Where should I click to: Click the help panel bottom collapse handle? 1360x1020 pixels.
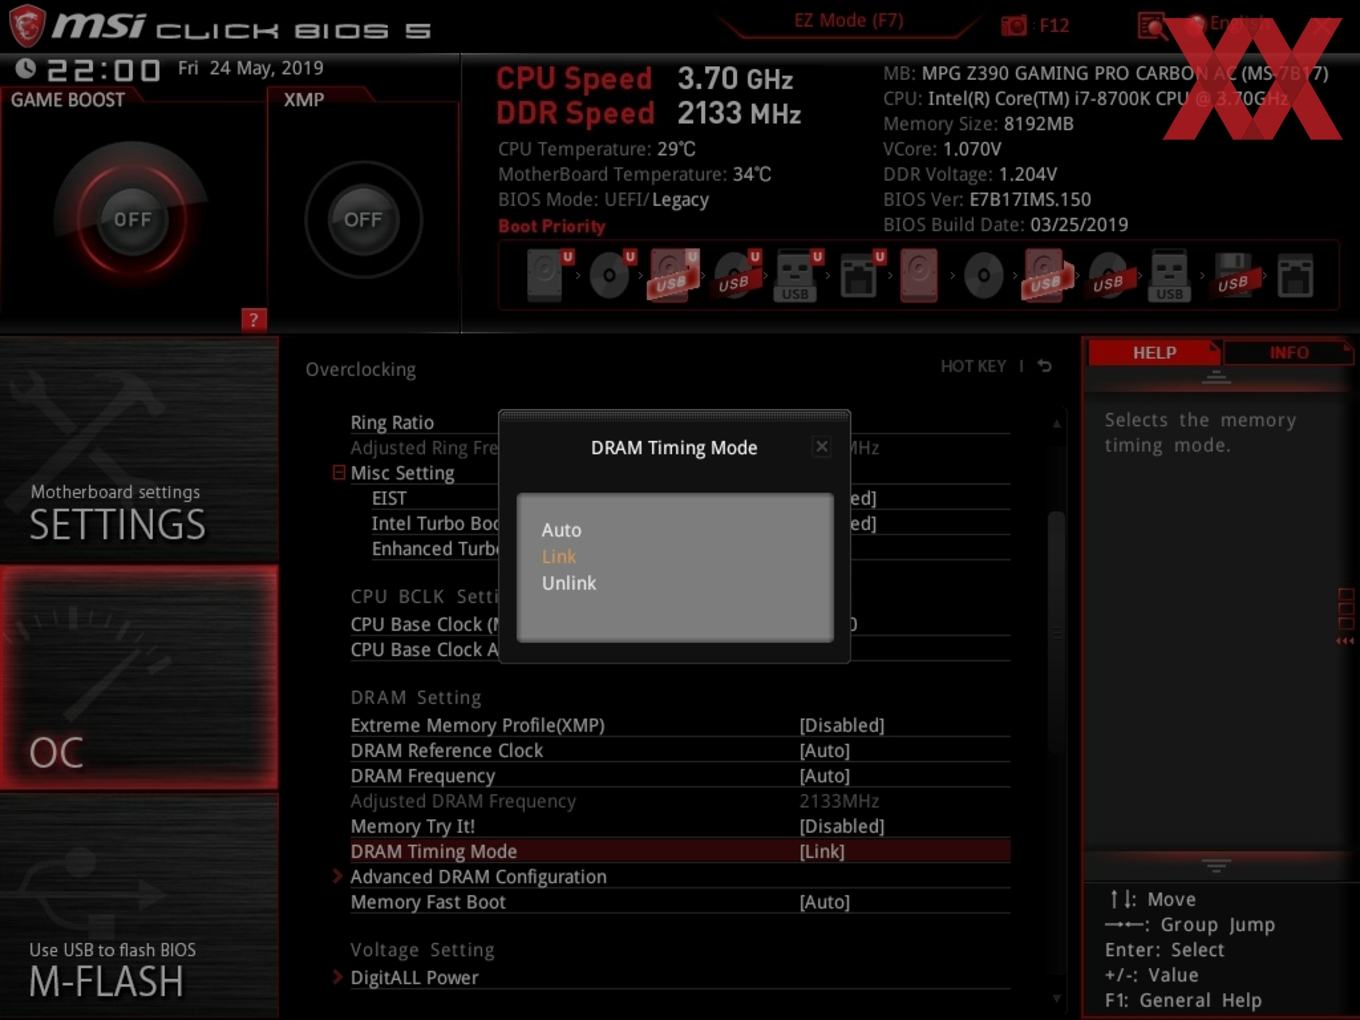pyautogui.click(x=1216, y=865)
